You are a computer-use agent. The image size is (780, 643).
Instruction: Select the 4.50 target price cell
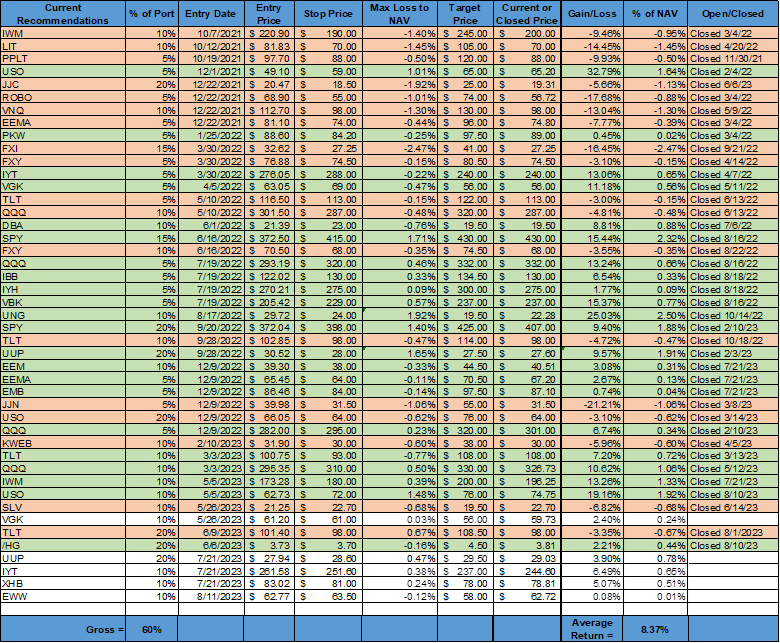pos(465,546)
